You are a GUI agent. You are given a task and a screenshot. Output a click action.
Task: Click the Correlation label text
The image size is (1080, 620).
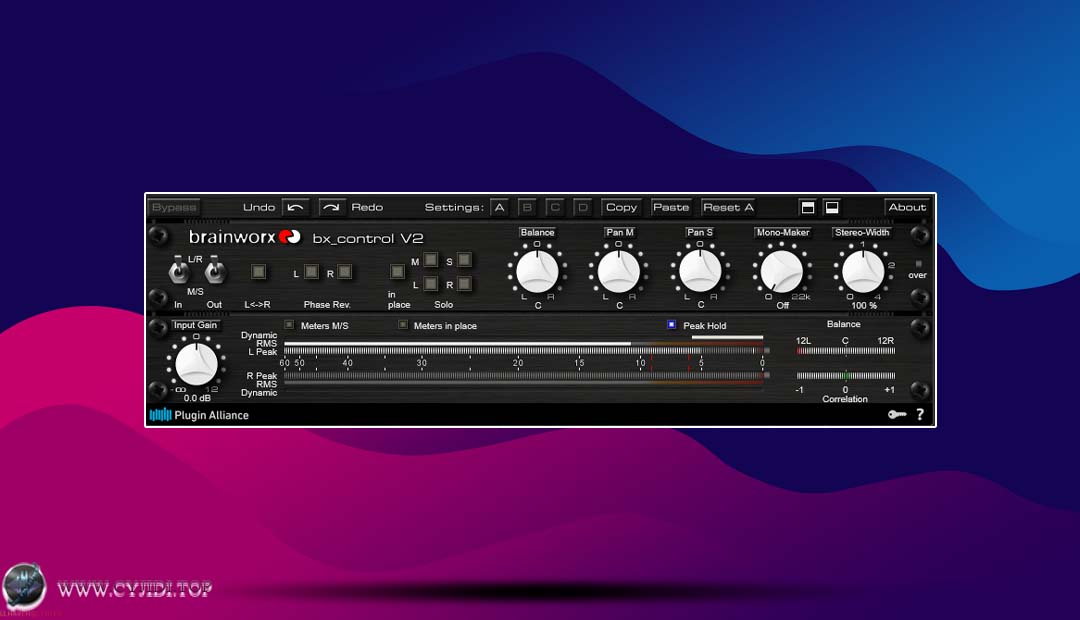point(845,399)
